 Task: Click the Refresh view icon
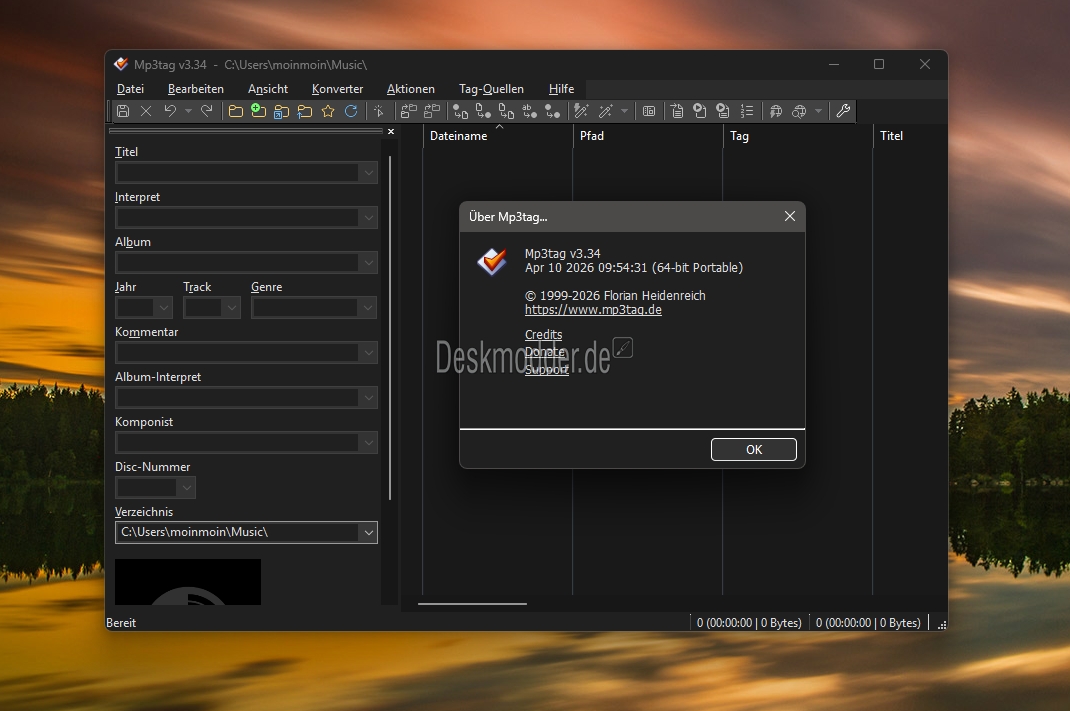coord(351,111)
